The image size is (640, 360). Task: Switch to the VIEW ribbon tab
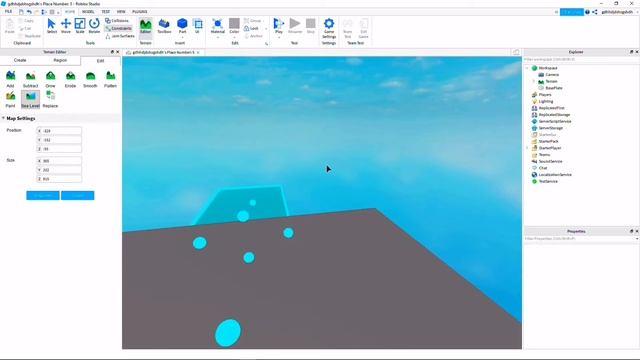tap(121, 12)
